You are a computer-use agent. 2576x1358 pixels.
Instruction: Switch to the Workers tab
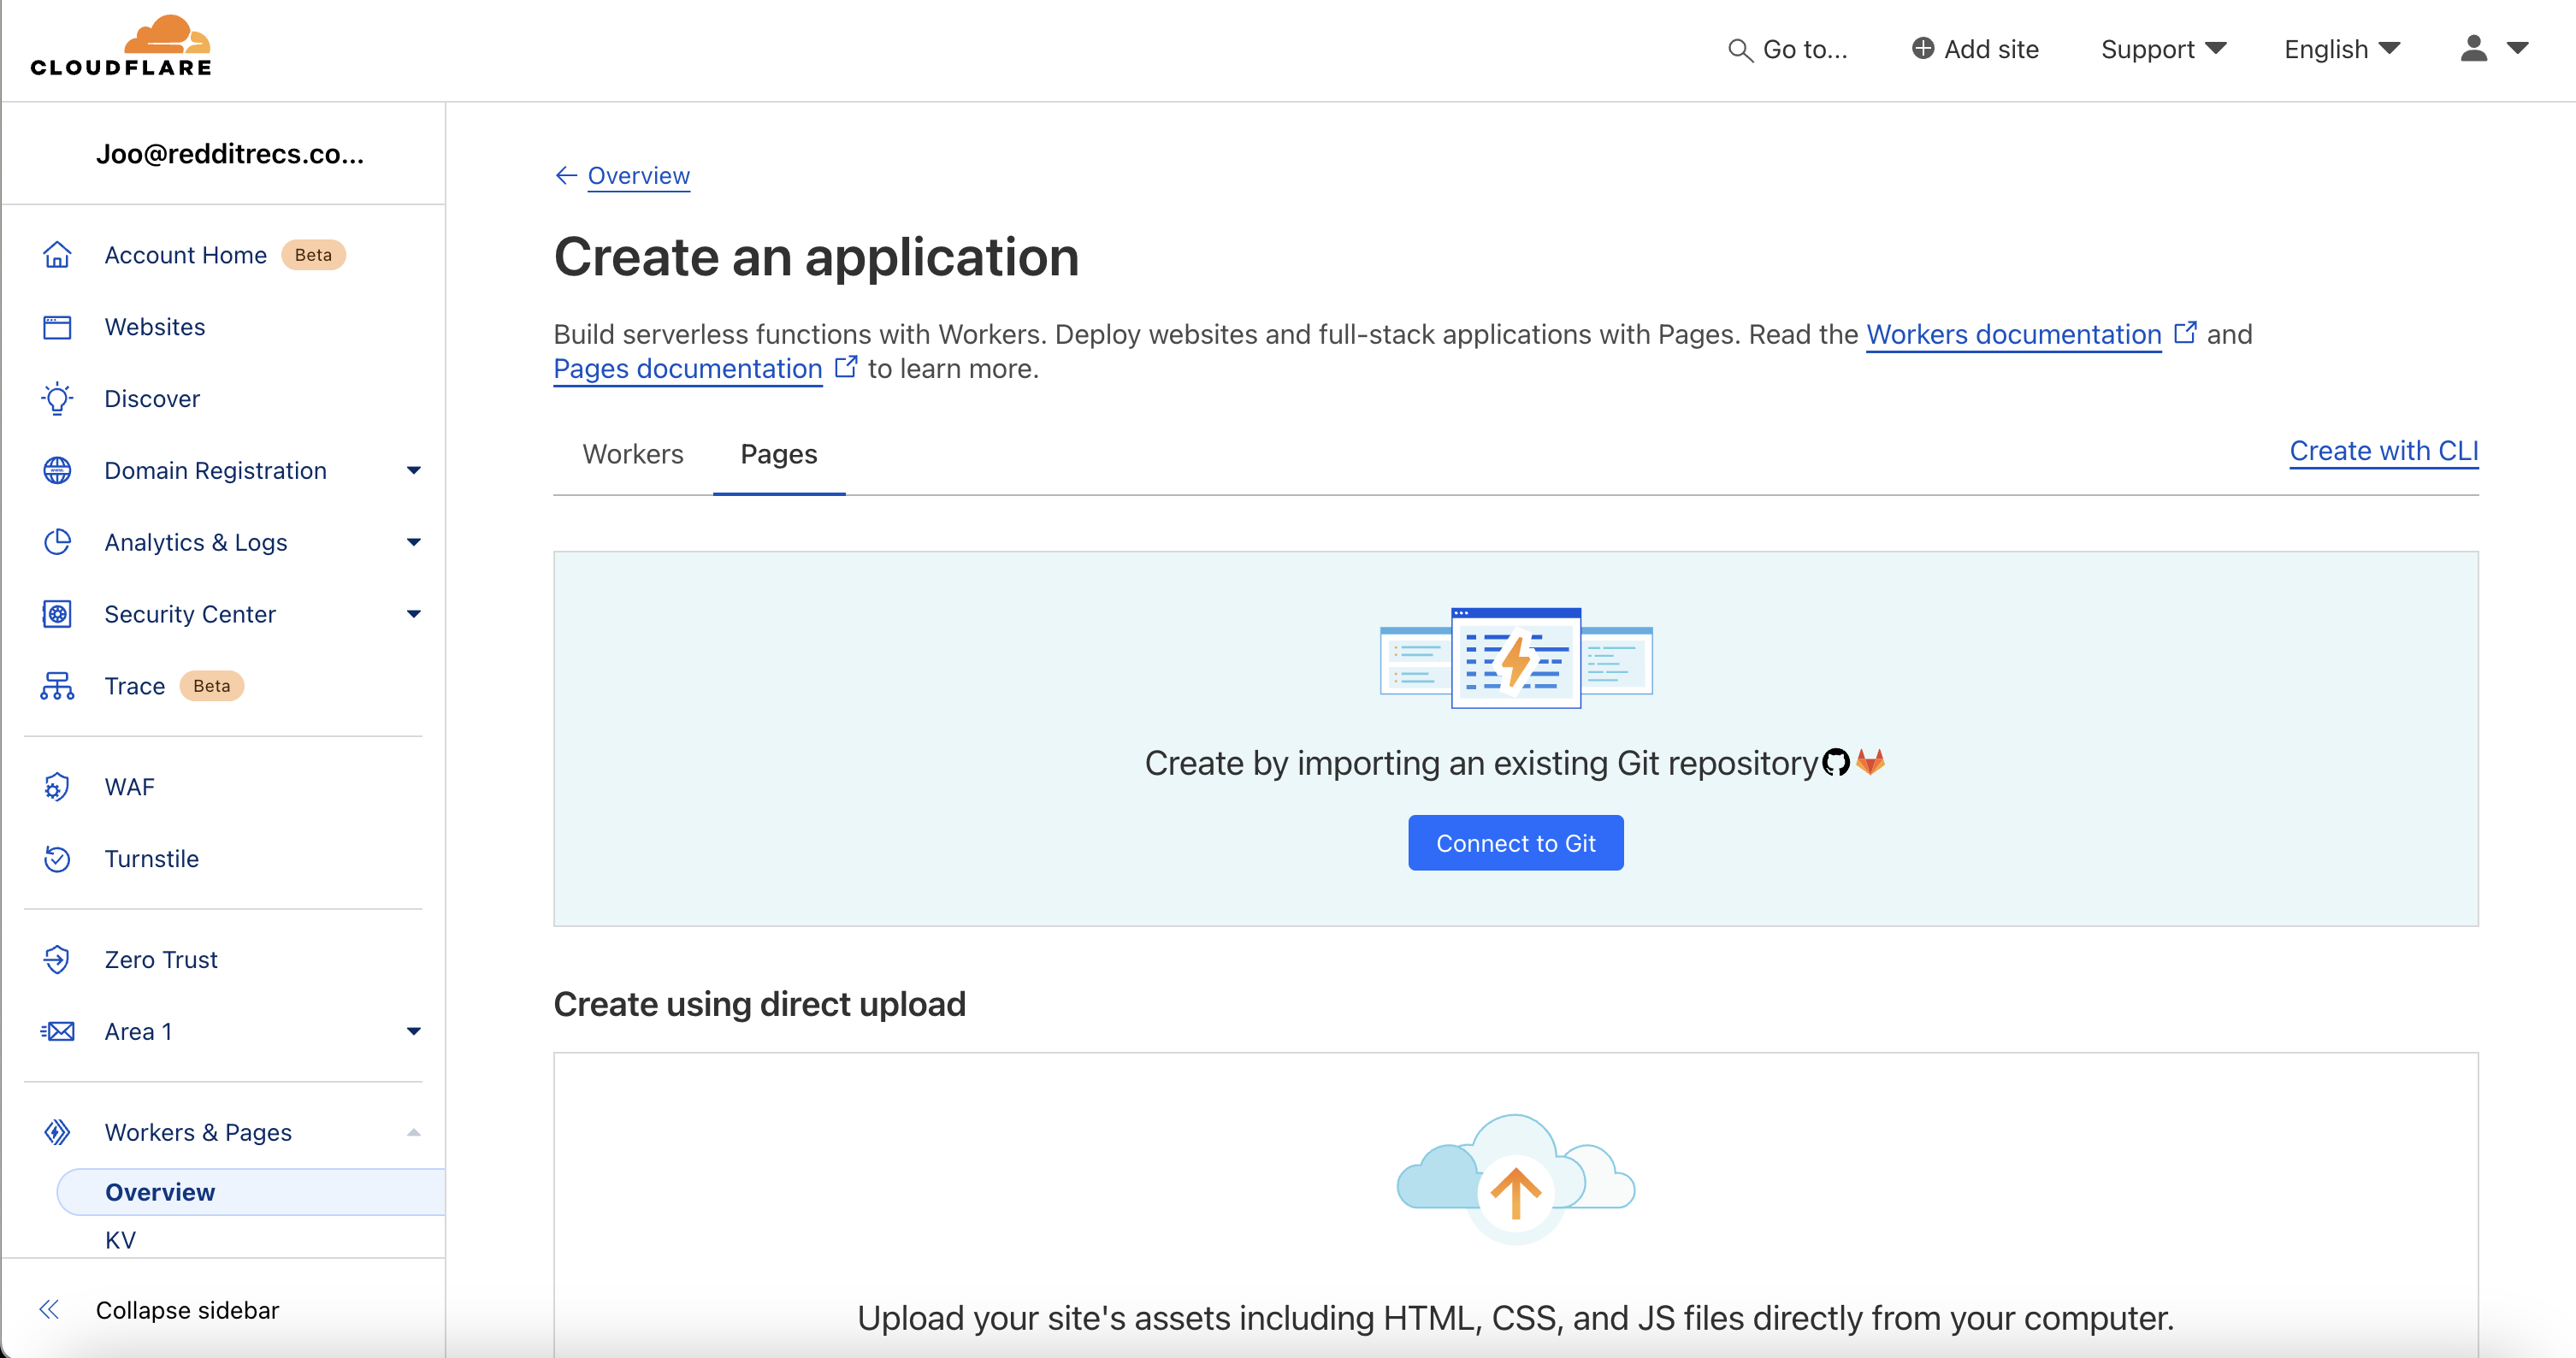coord(633,454)
